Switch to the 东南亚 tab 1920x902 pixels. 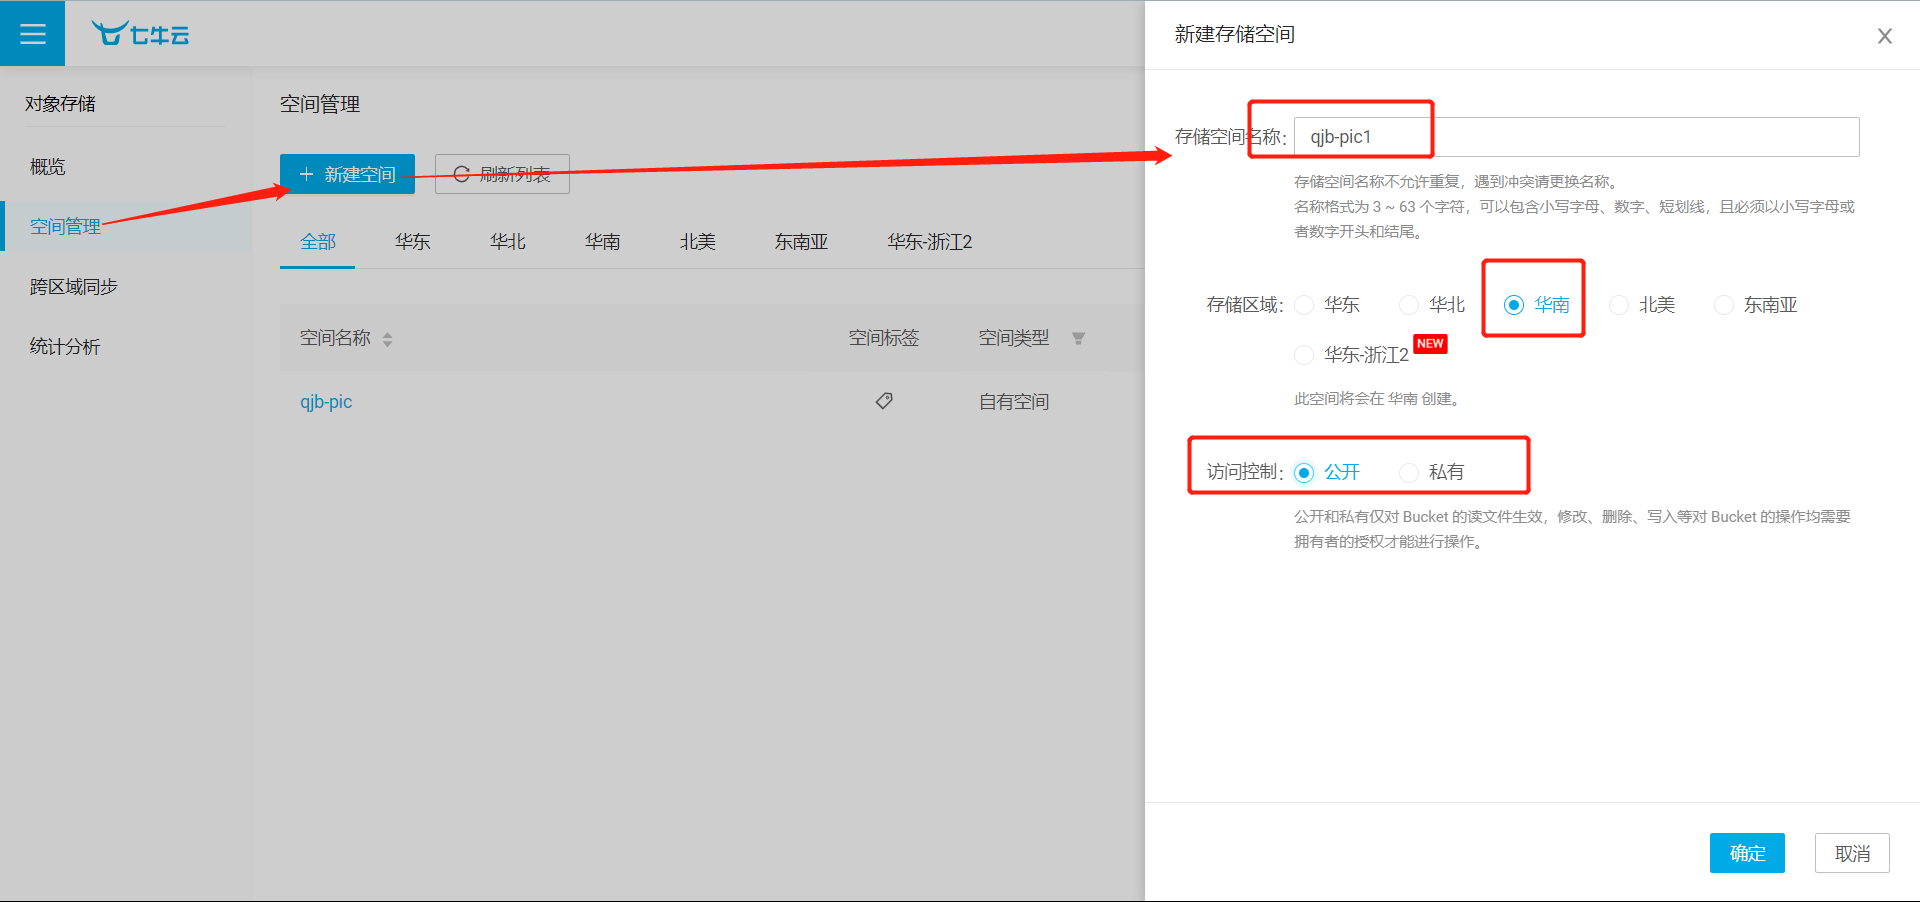coord(801,242)
